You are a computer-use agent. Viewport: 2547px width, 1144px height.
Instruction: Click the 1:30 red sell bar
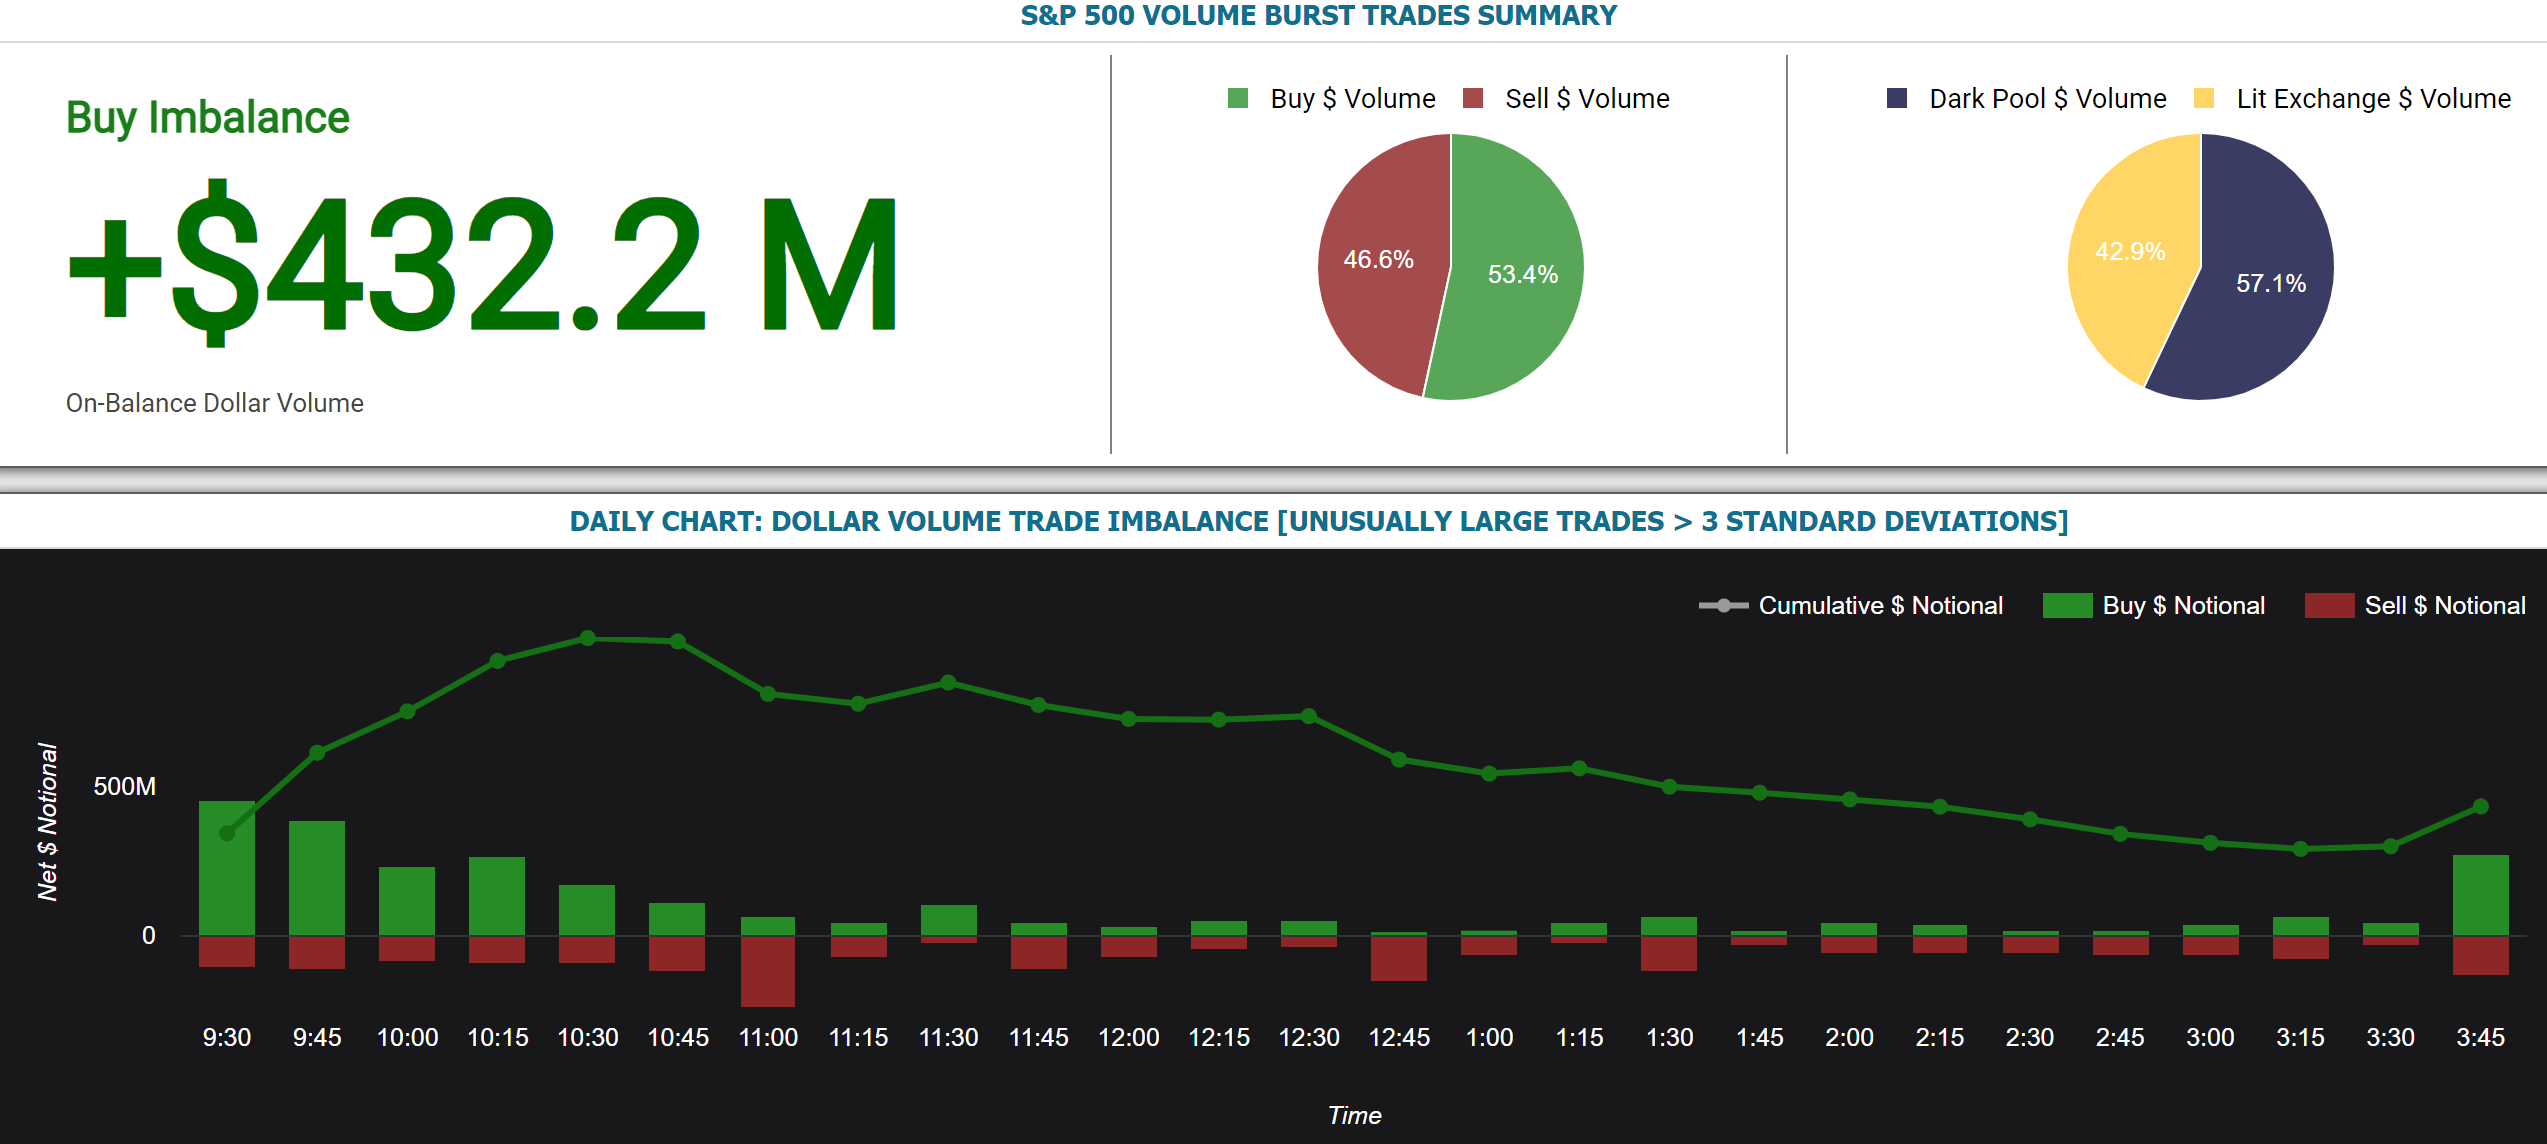1669,953
